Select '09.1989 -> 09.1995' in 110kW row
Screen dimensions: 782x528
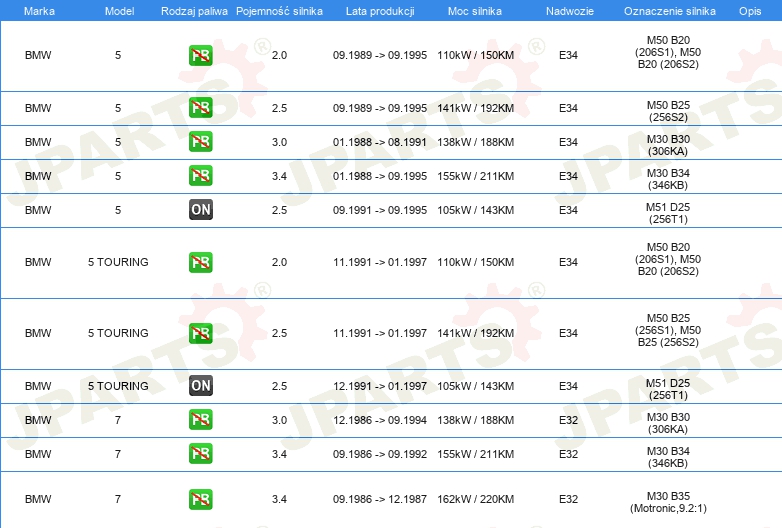pyautogui.click(x=380, y=55)
